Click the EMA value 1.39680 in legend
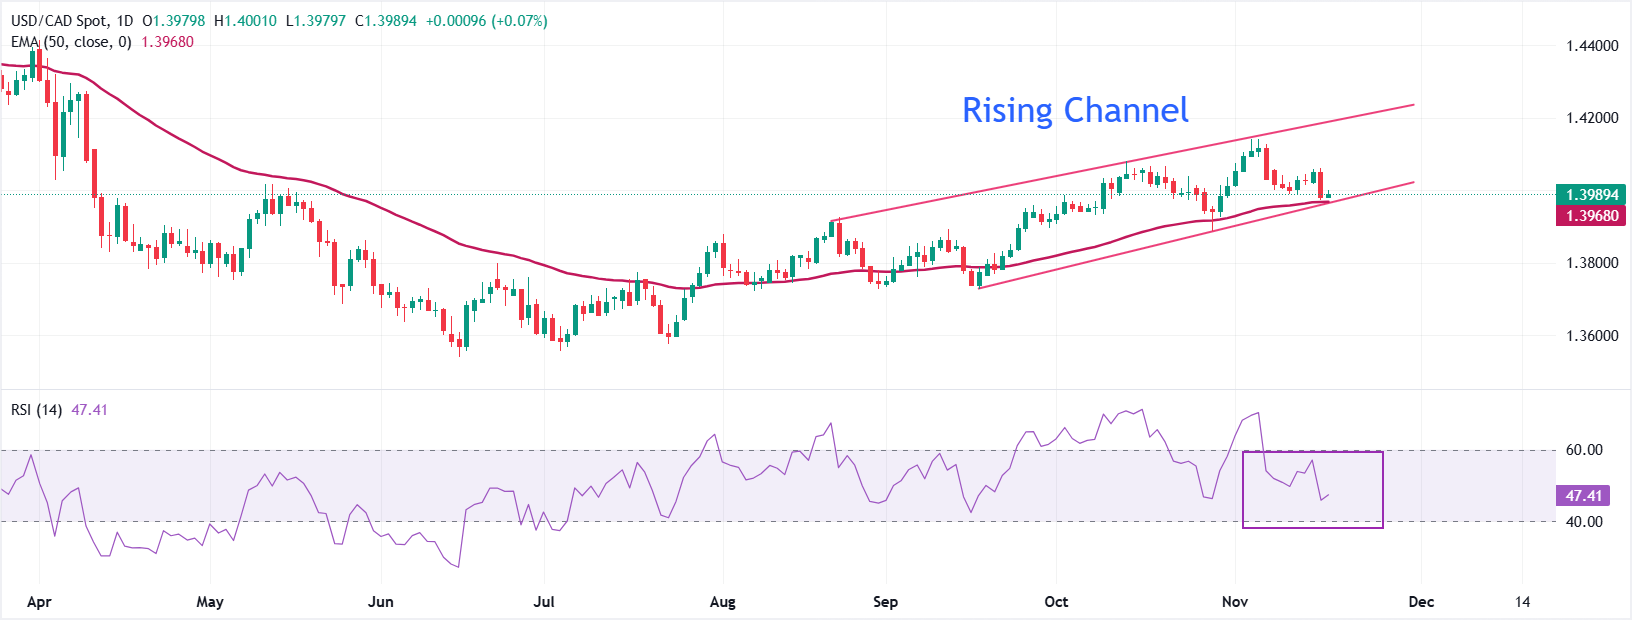The height and width of the screenshot is (620, 1632). coord(167,42)
